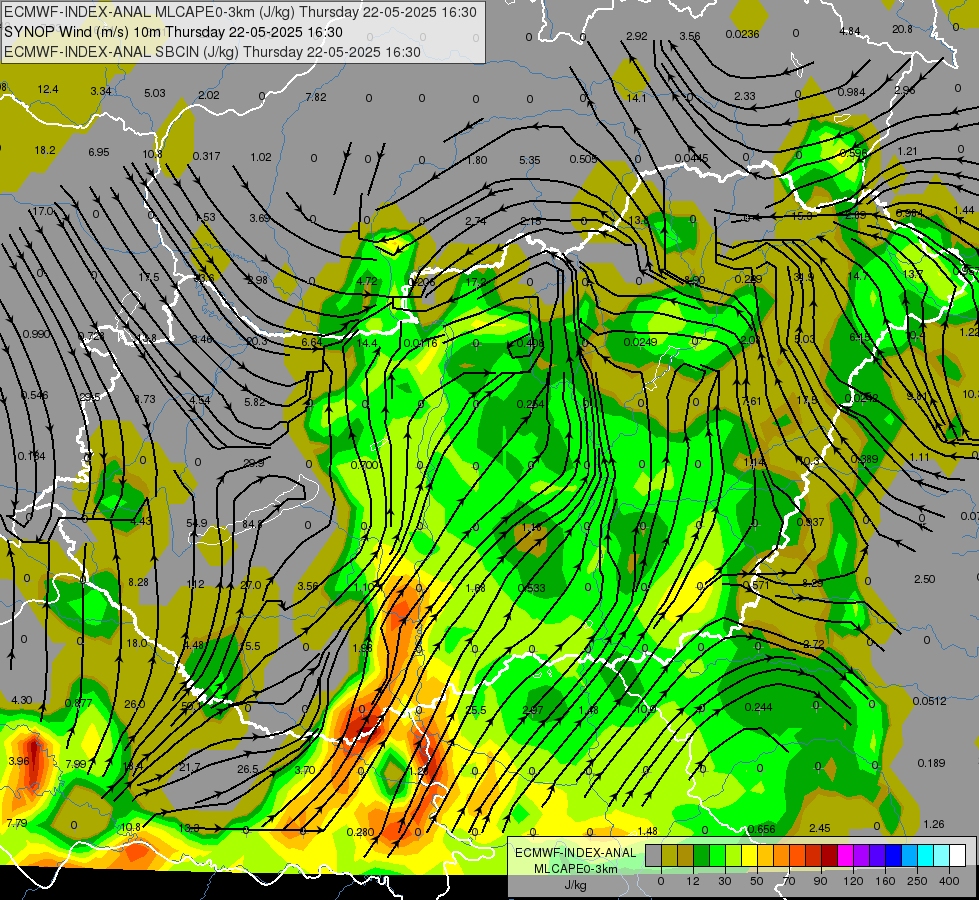
Task: Click the map value 1.26
Action: (x=933, y=824)
